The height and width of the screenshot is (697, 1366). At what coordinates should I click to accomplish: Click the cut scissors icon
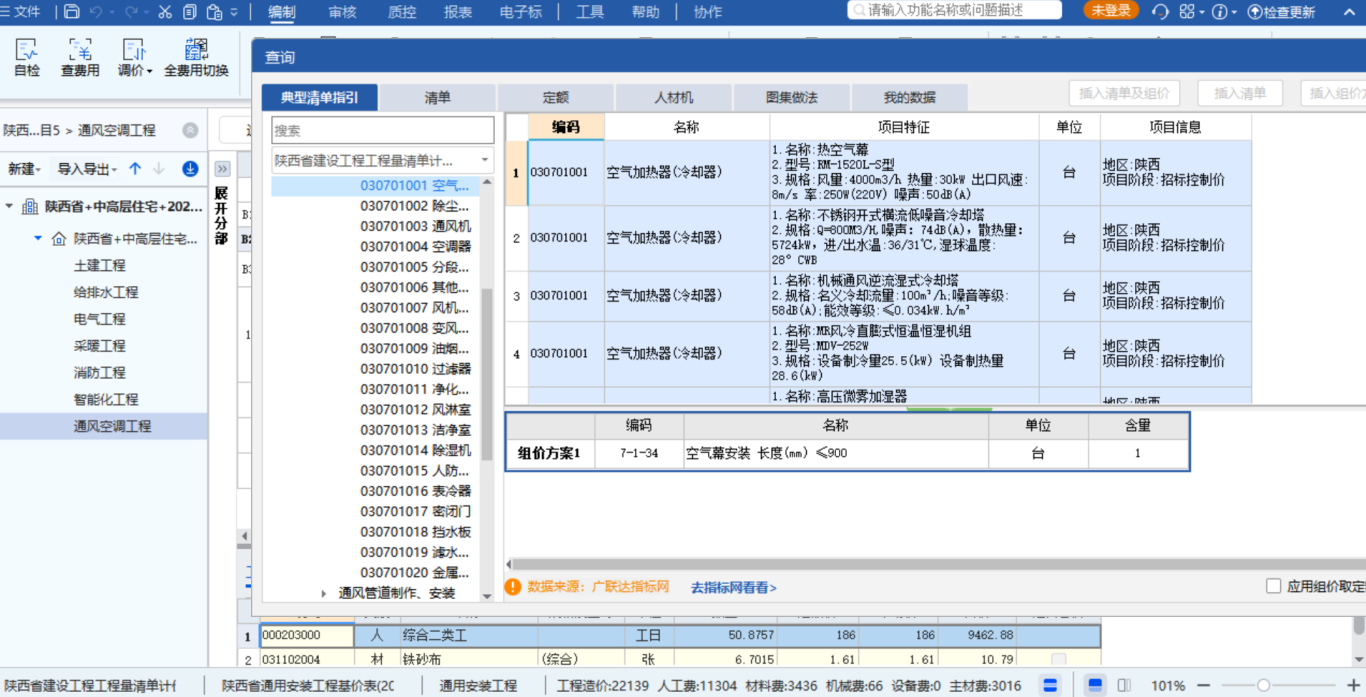pyautogui.click(x=165, y=12)
